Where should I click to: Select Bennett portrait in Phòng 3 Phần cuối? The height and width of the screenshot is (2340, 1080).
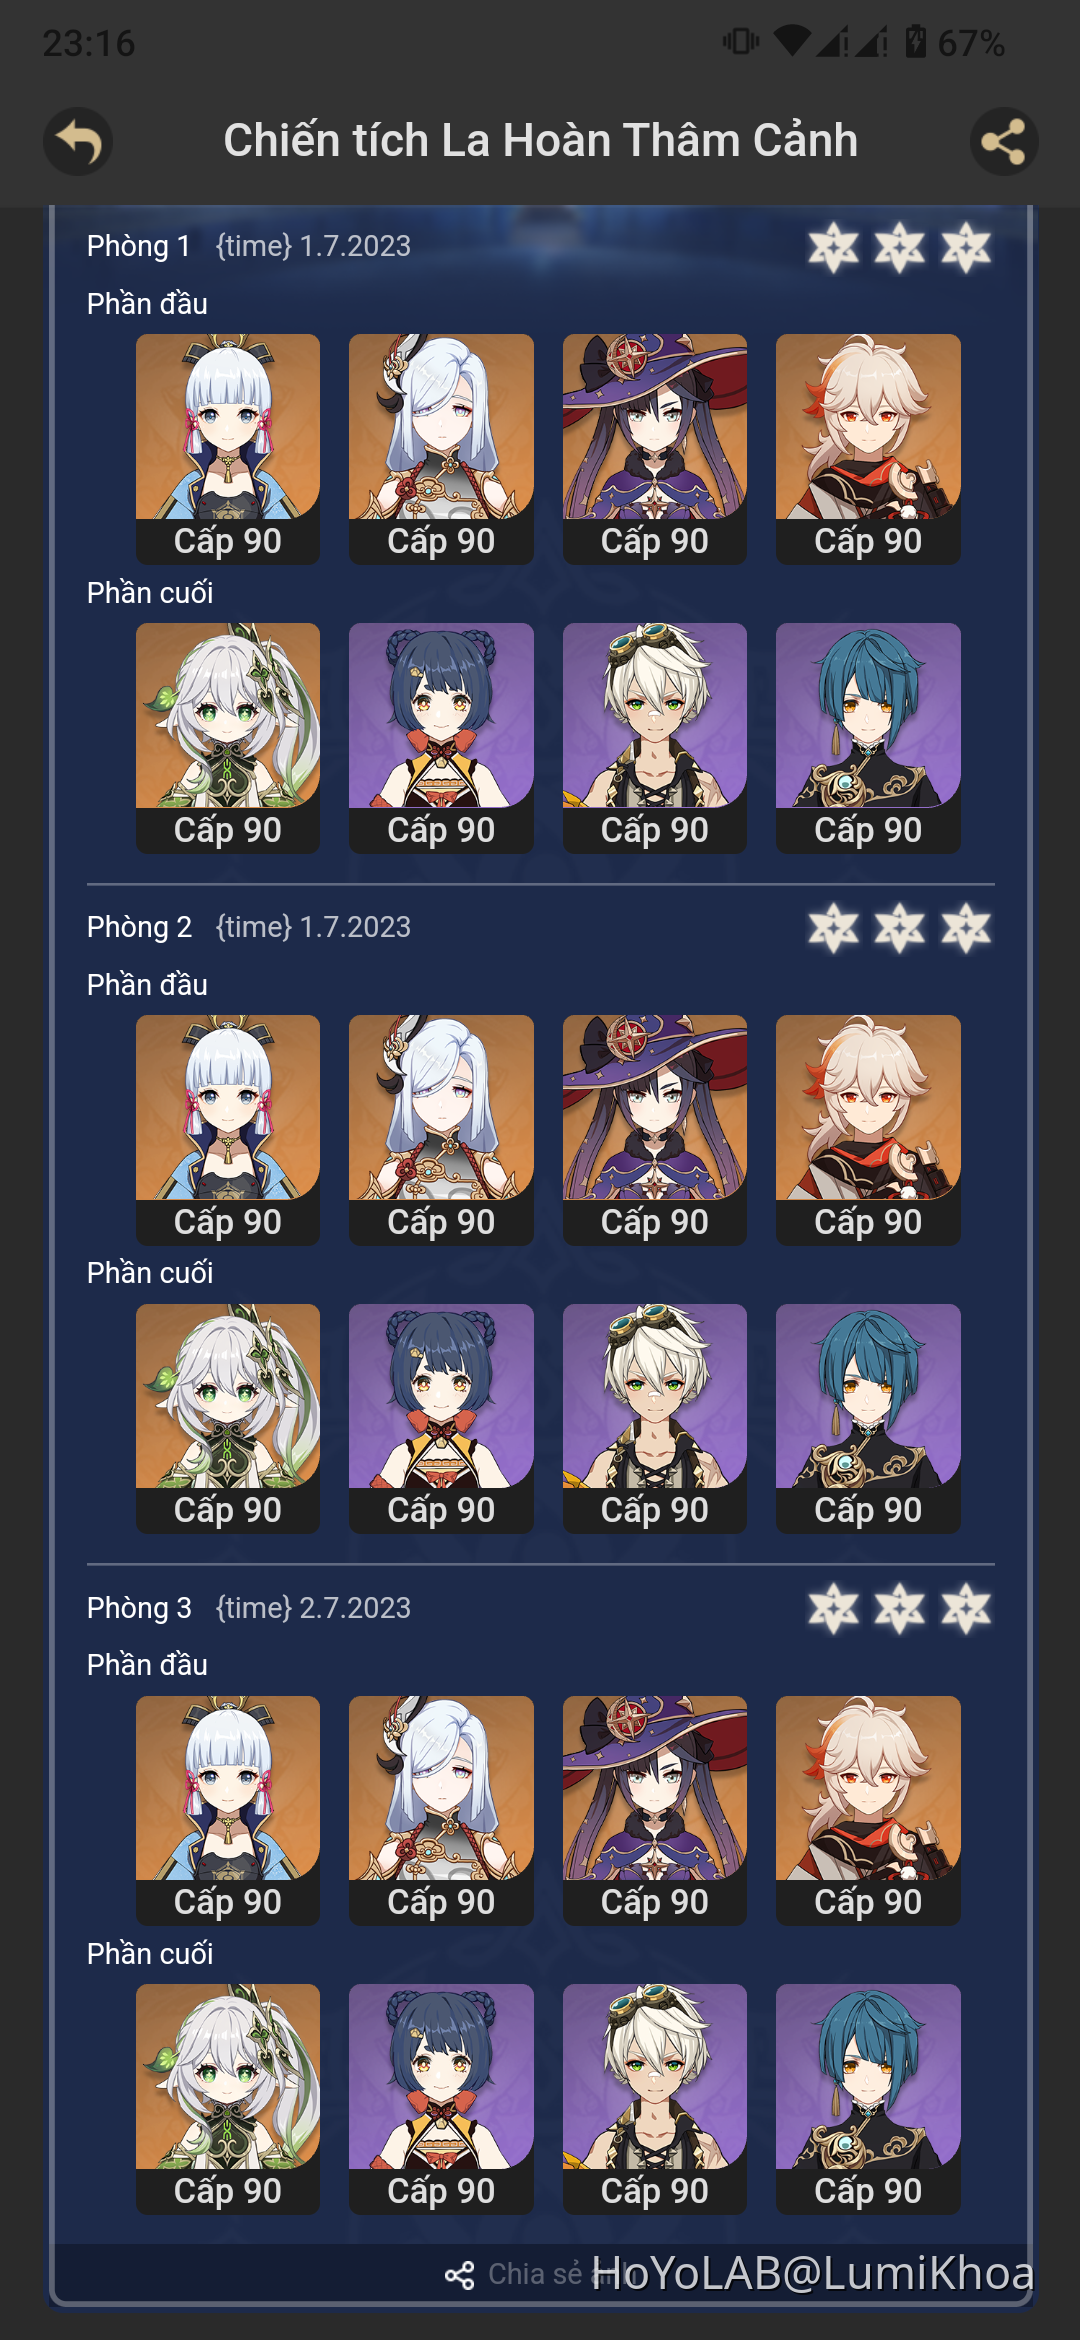pyautogui.click(x=655, y=2099)
